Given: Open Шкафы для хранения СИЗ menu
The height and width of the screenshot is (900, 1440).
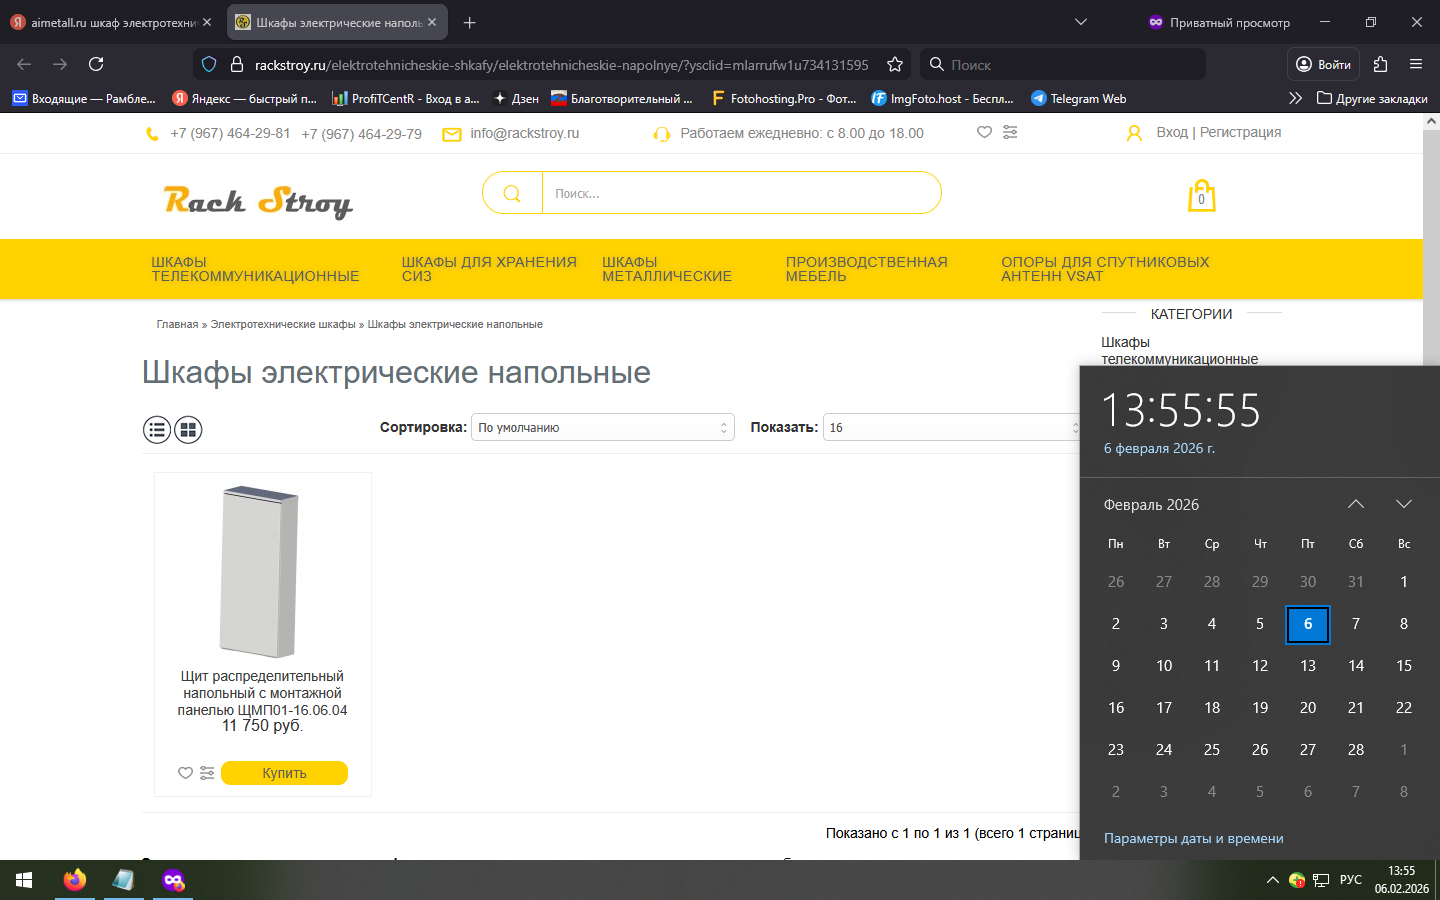Looking at the screenshot, I should tap(489, 269).
